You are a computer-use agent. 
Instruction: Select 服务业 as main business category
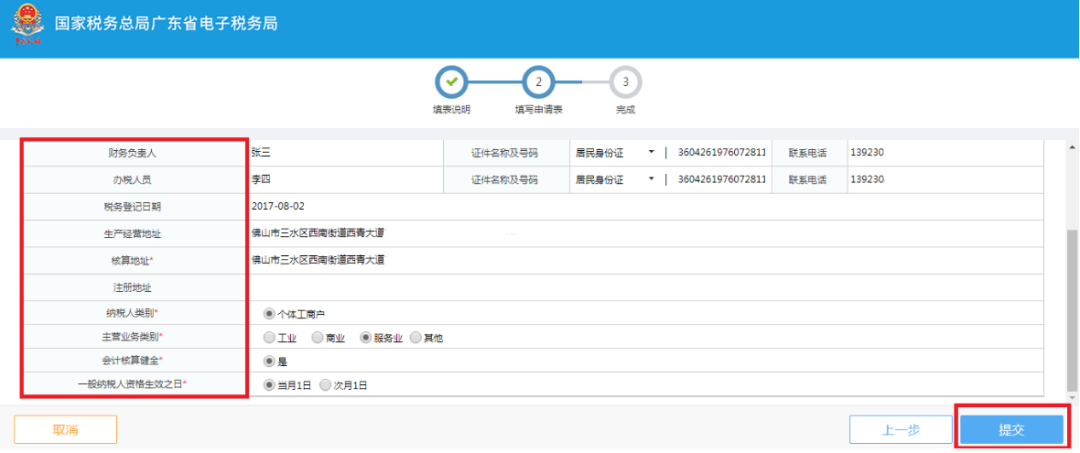[366, 338]
